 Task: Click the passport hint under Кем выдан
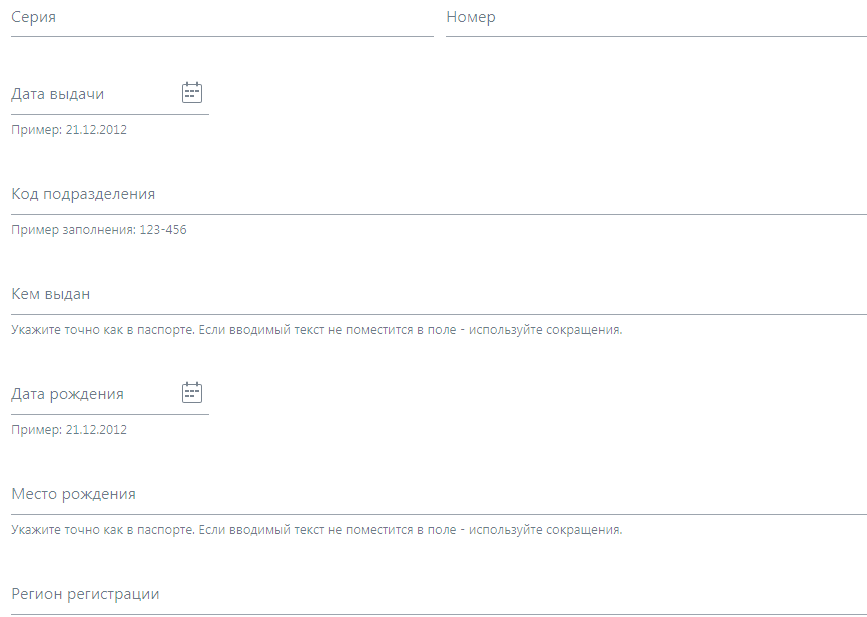316,330
